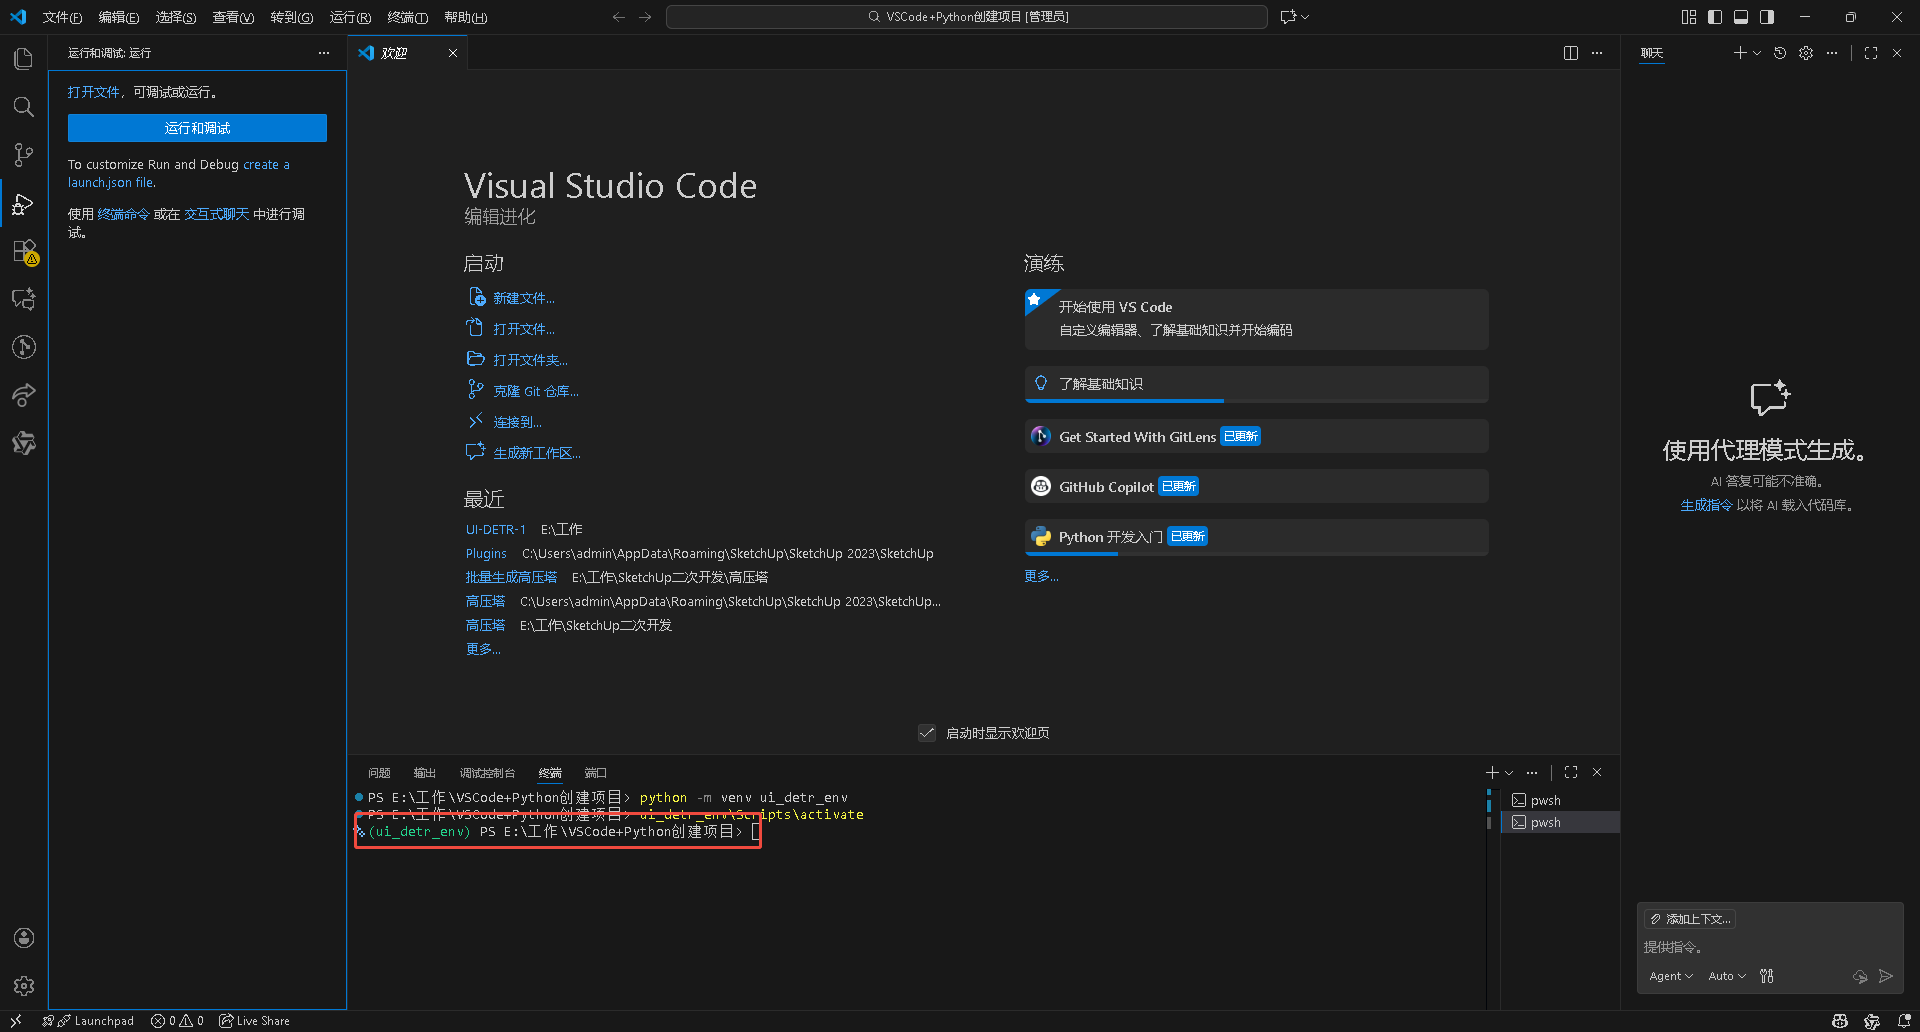Close the 欢迎 welcome tab
This screenshot has height=1032, width=1920.
453,53
